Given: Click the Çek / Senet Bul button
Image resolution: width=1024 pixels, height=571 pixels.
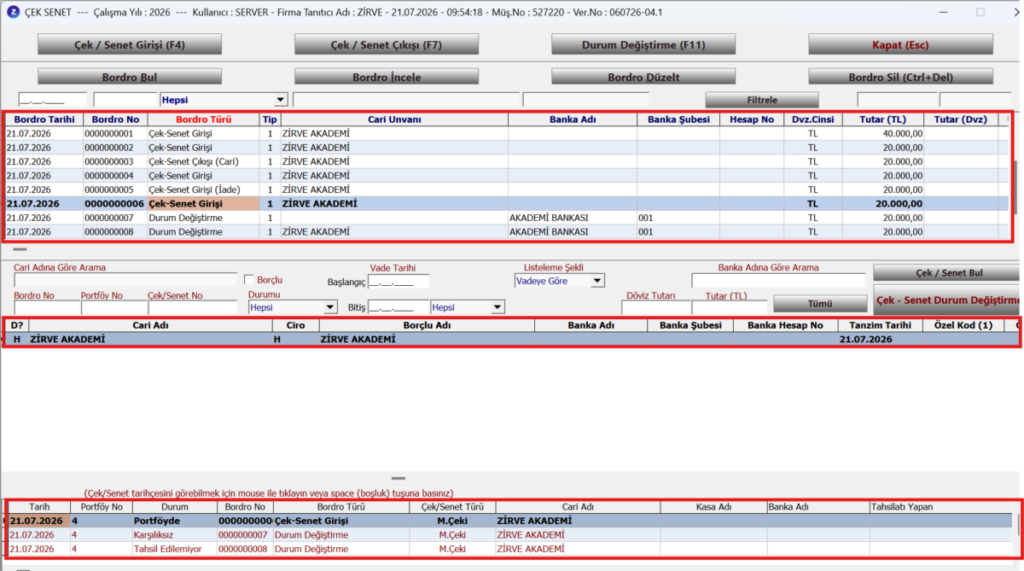Looking at the screenshot, I should 948,273.
